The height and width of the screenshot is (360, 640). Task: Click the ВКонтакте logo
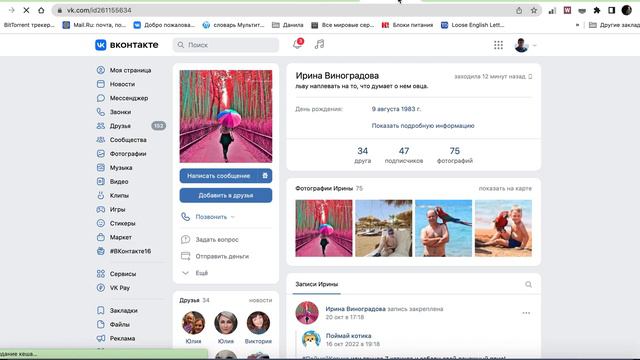point(127,45)
